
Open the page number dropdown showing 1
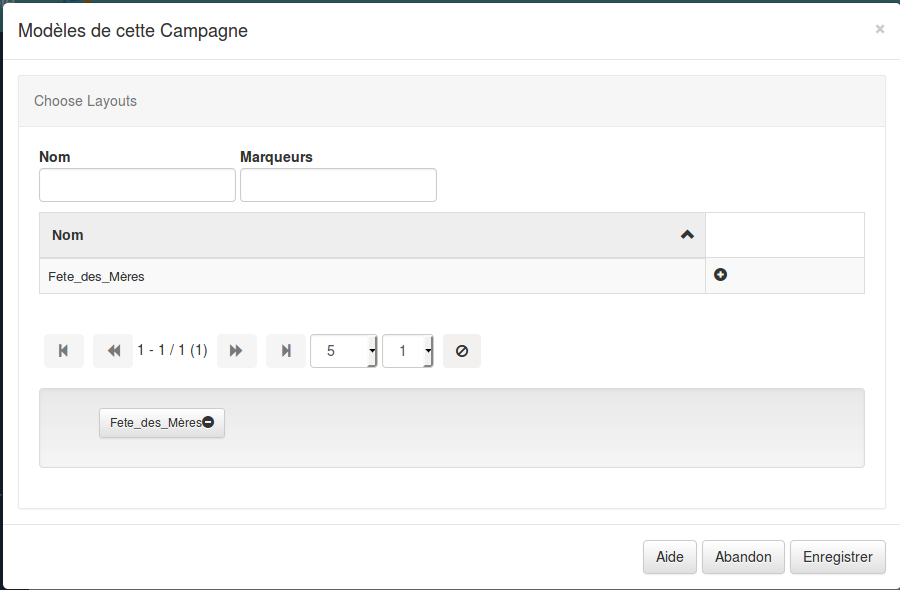(x=408, y=351)
